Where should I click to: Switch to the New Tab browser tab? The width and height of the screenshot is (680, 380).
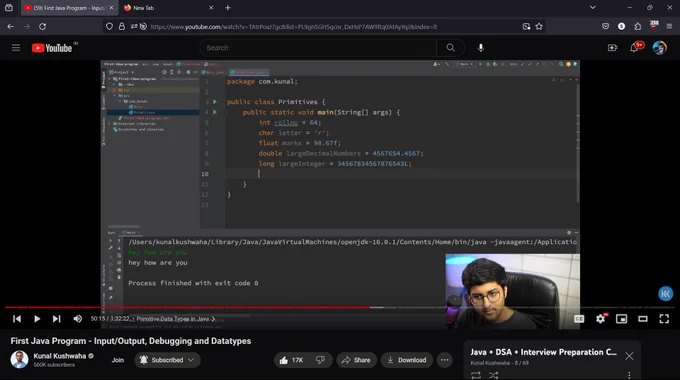tap(165, 8)
